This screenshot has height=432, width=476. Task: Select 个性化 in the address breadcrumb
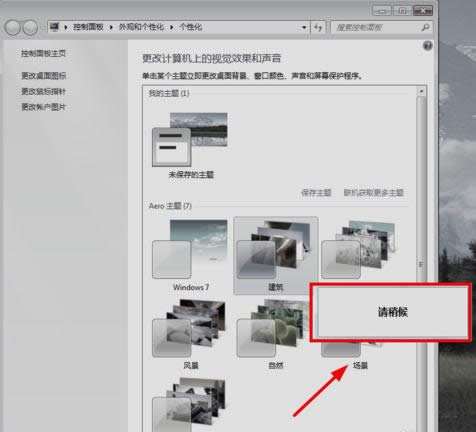(x=190, y=27)
